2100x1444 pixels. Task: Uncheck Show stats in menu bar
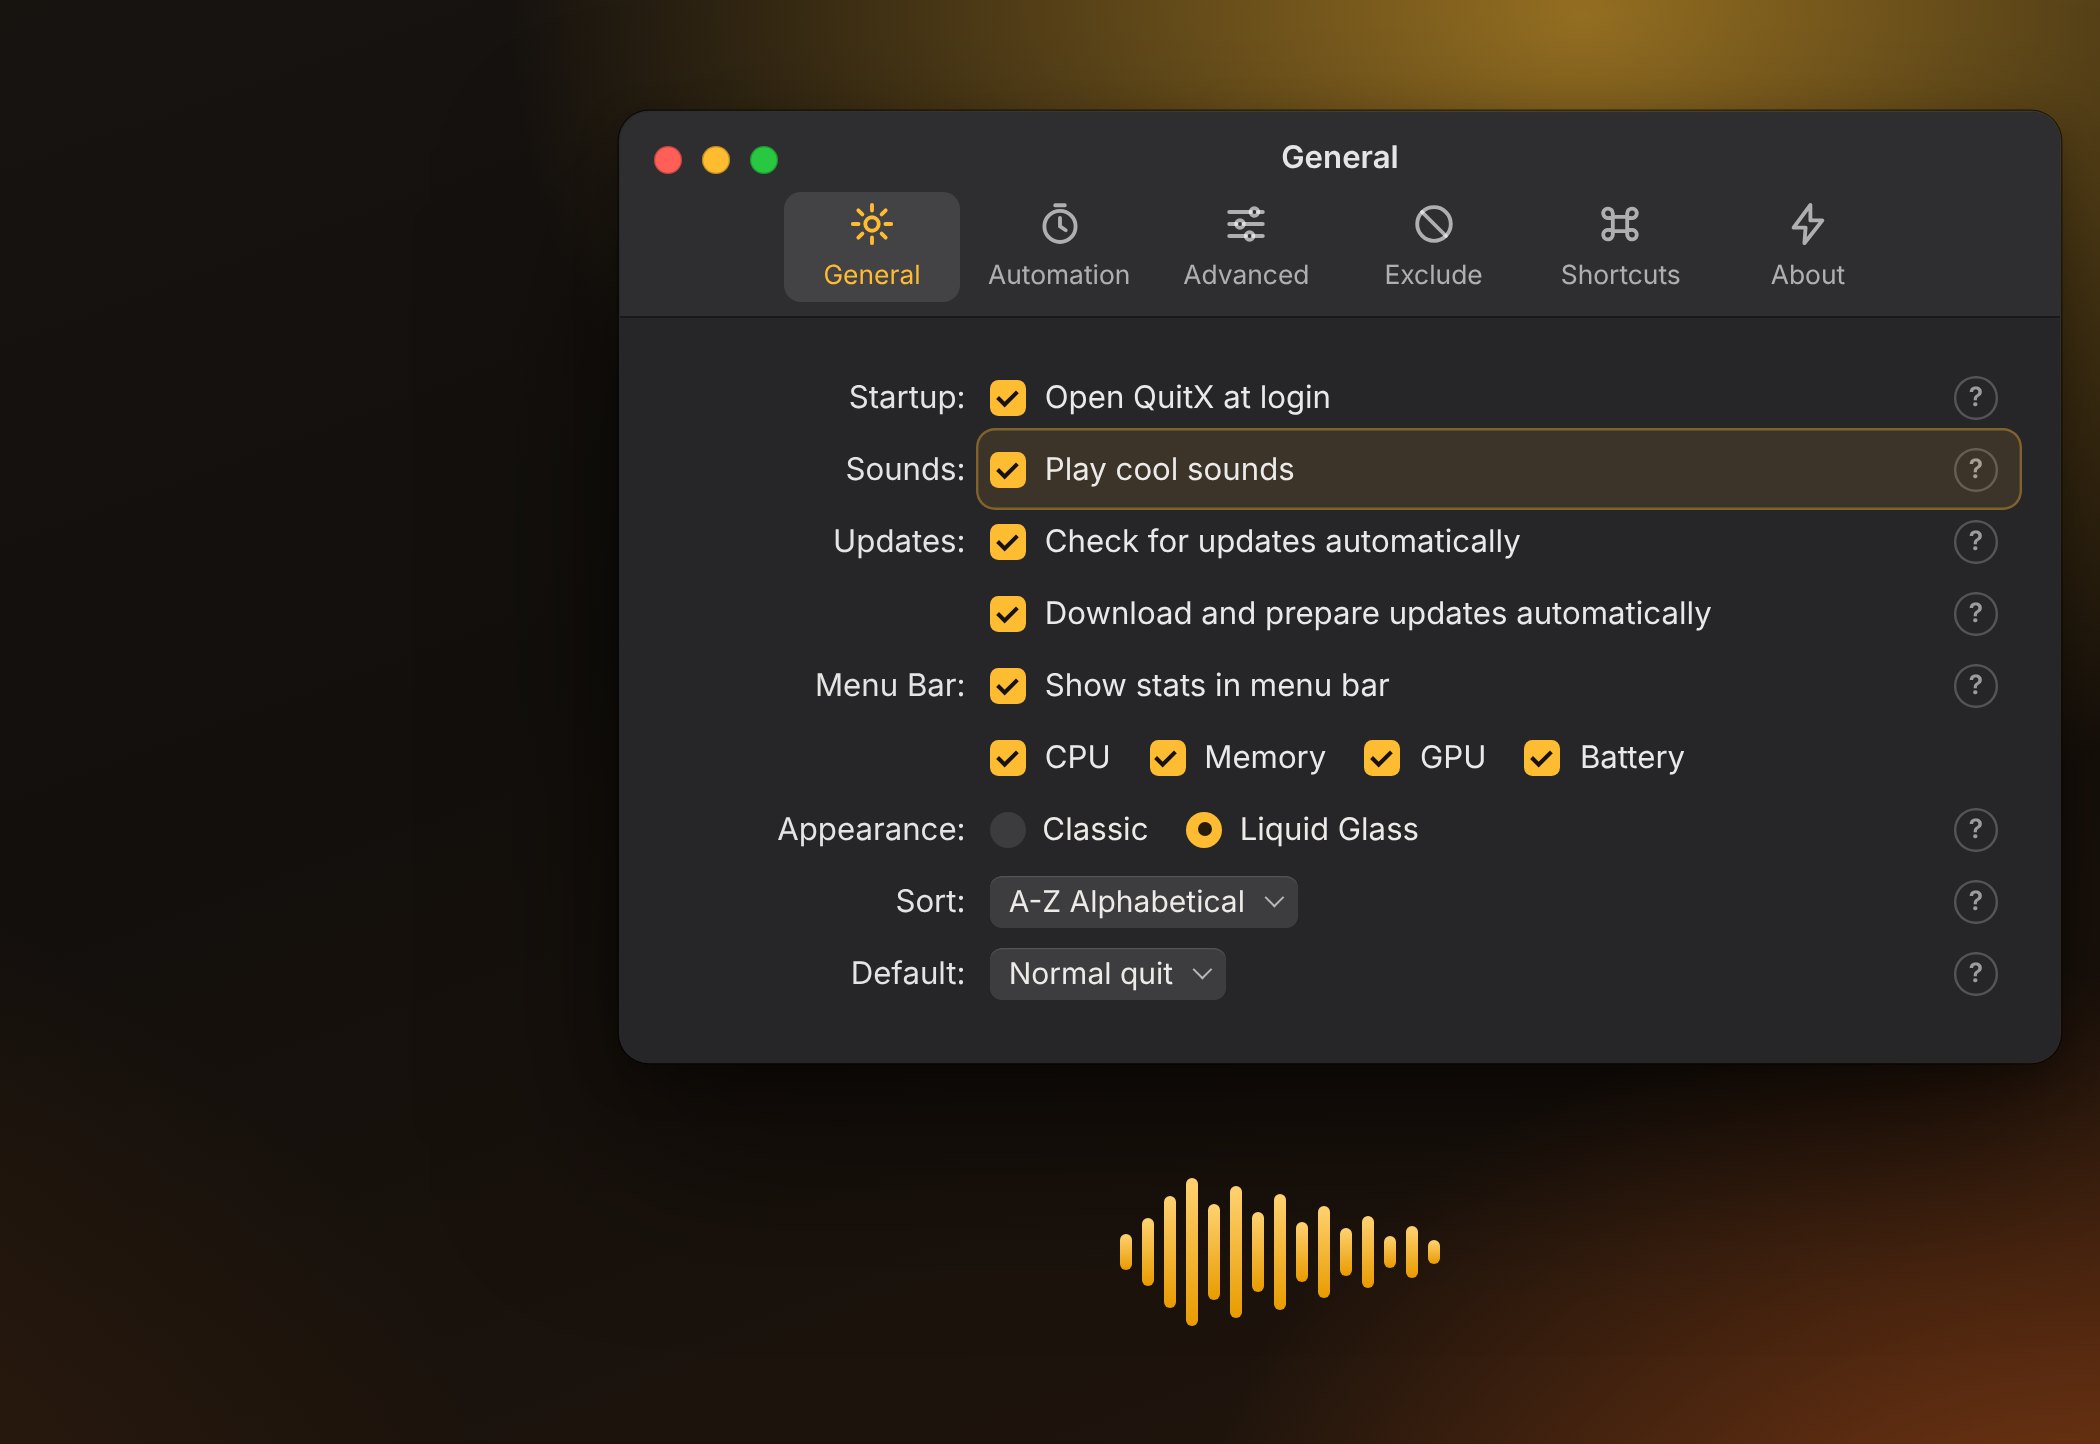click(1007, 685)
